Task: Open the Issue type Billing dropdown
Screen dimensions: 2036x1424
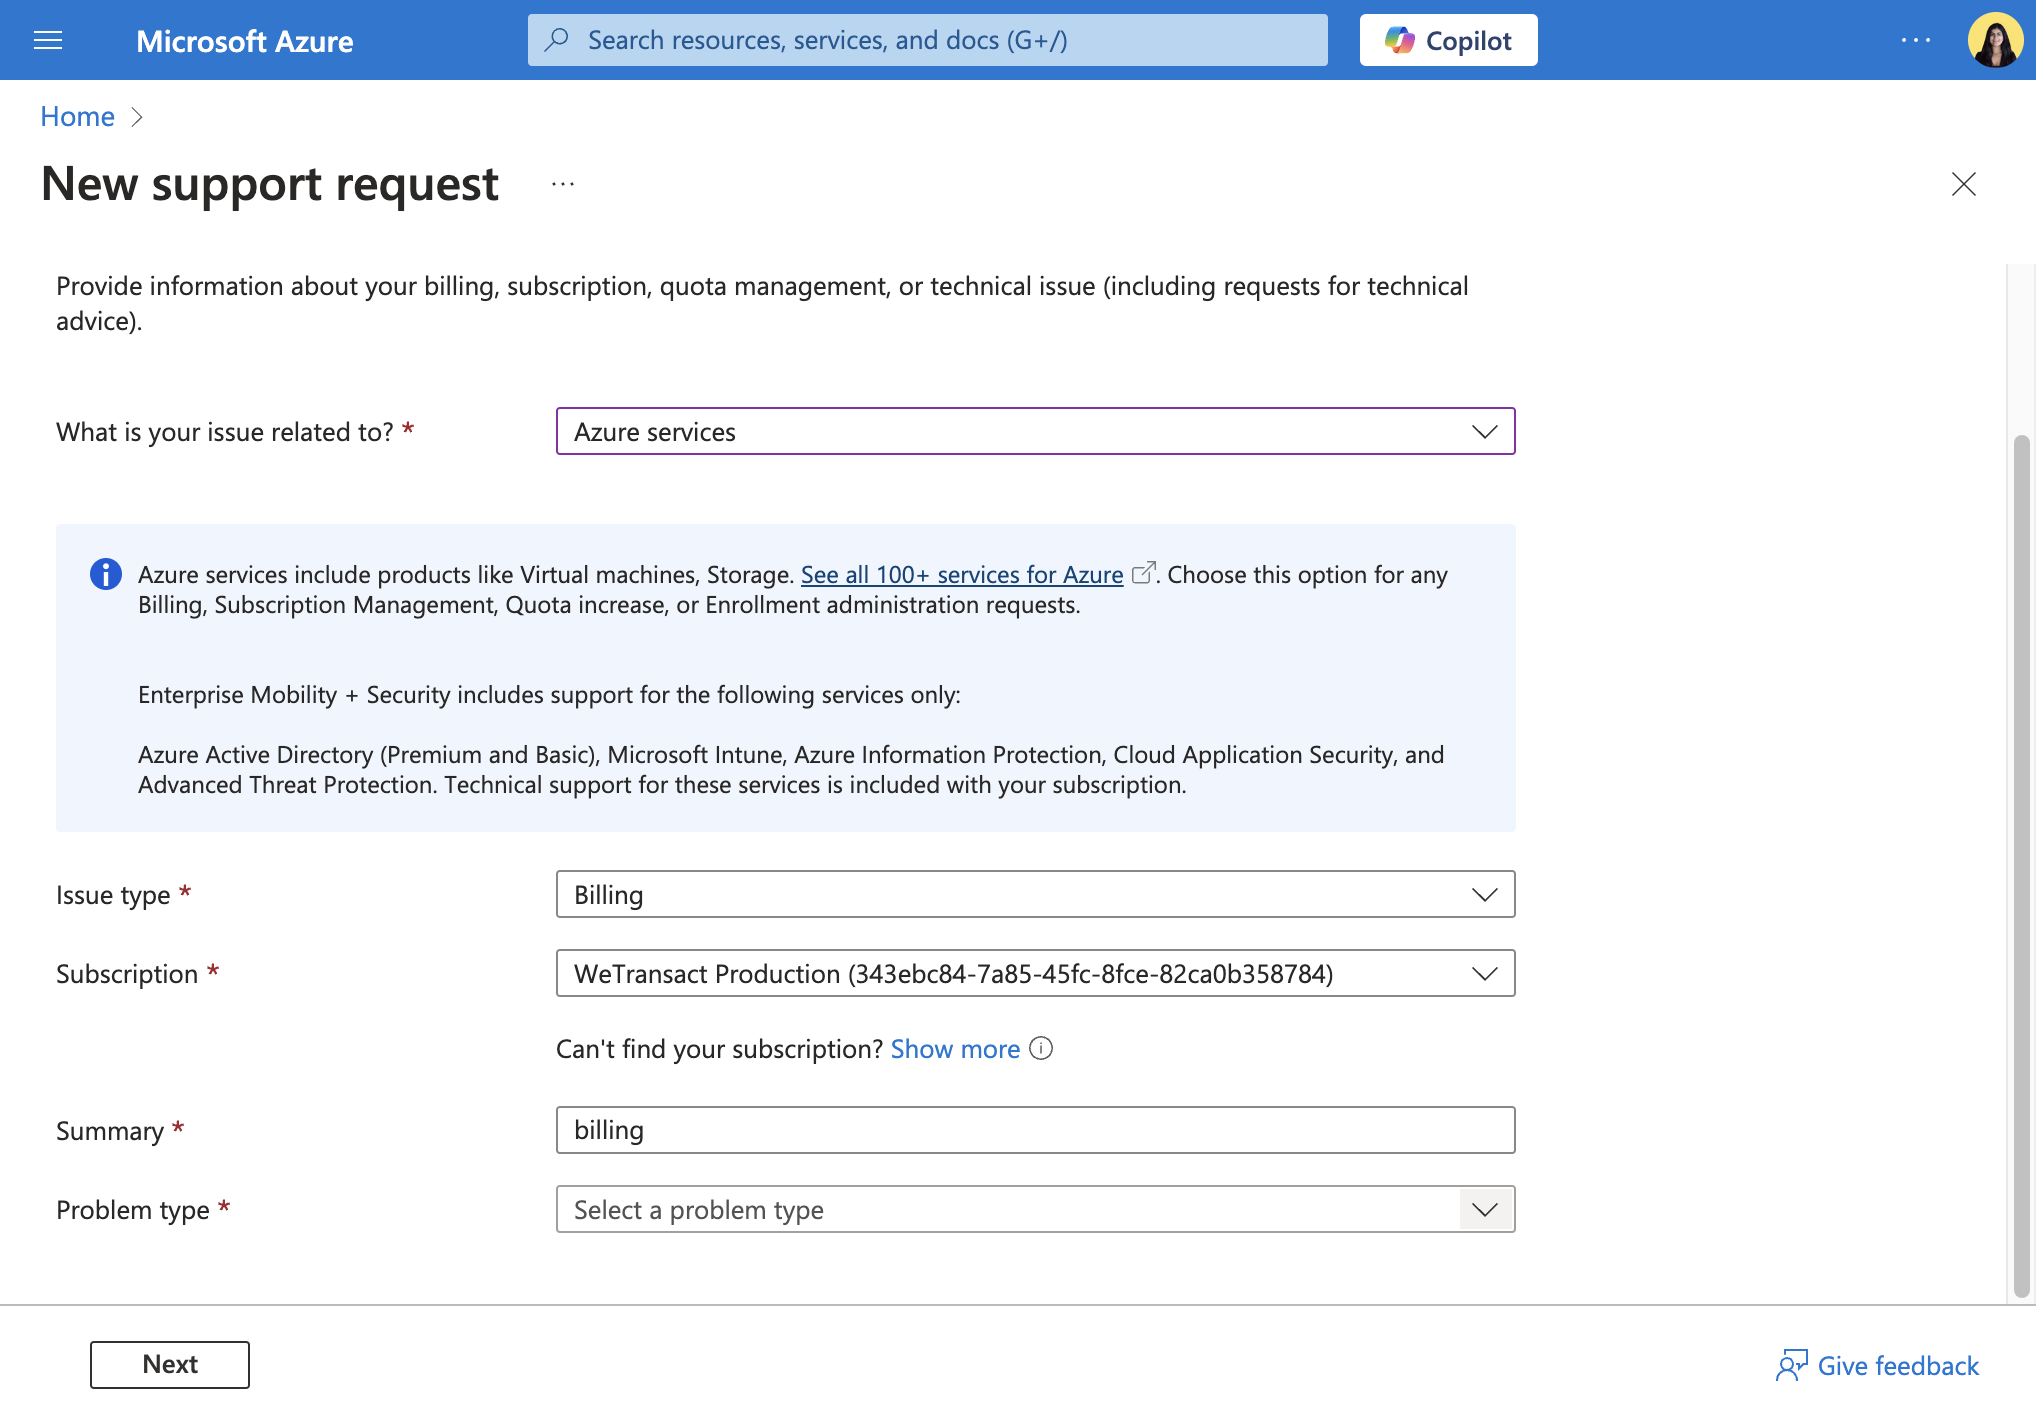Action: (x=1035, y=894)
